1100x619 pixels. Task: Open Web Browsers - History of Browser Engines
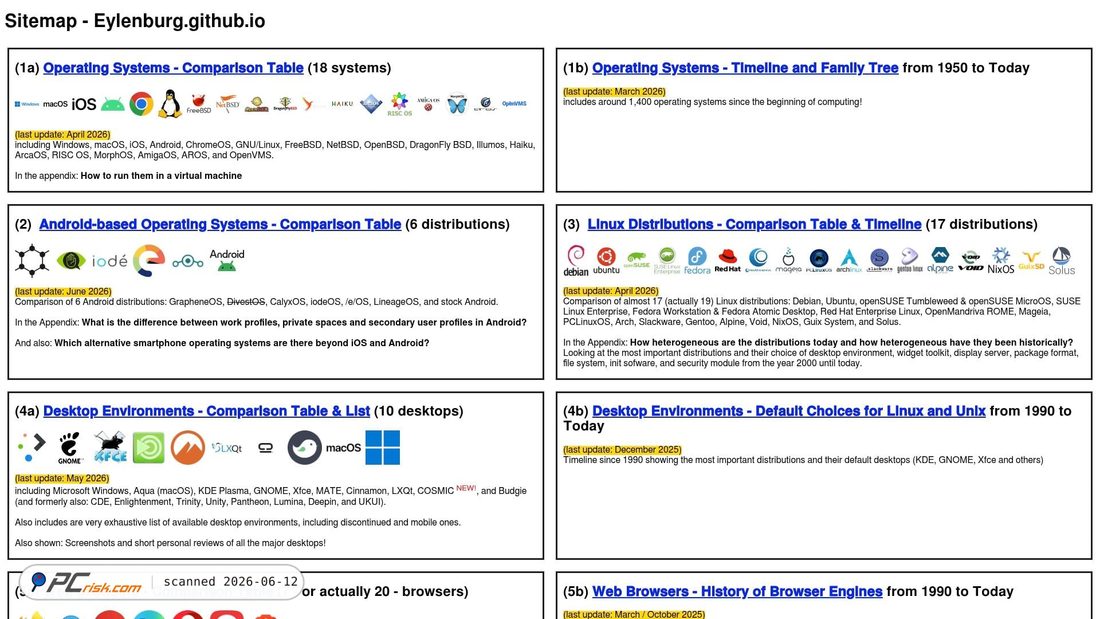pos(737,592)
